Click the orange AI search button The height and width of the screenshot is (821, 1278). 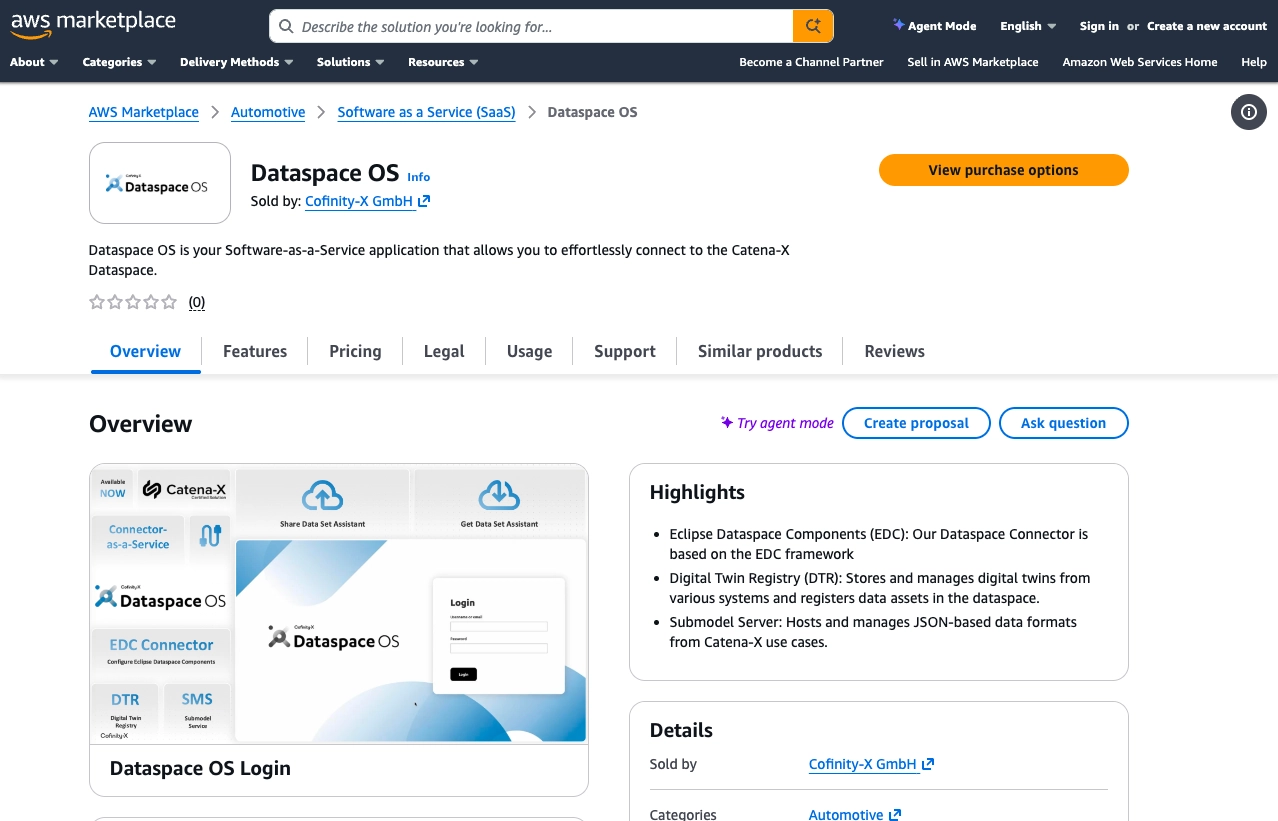[x=813, y=26]
